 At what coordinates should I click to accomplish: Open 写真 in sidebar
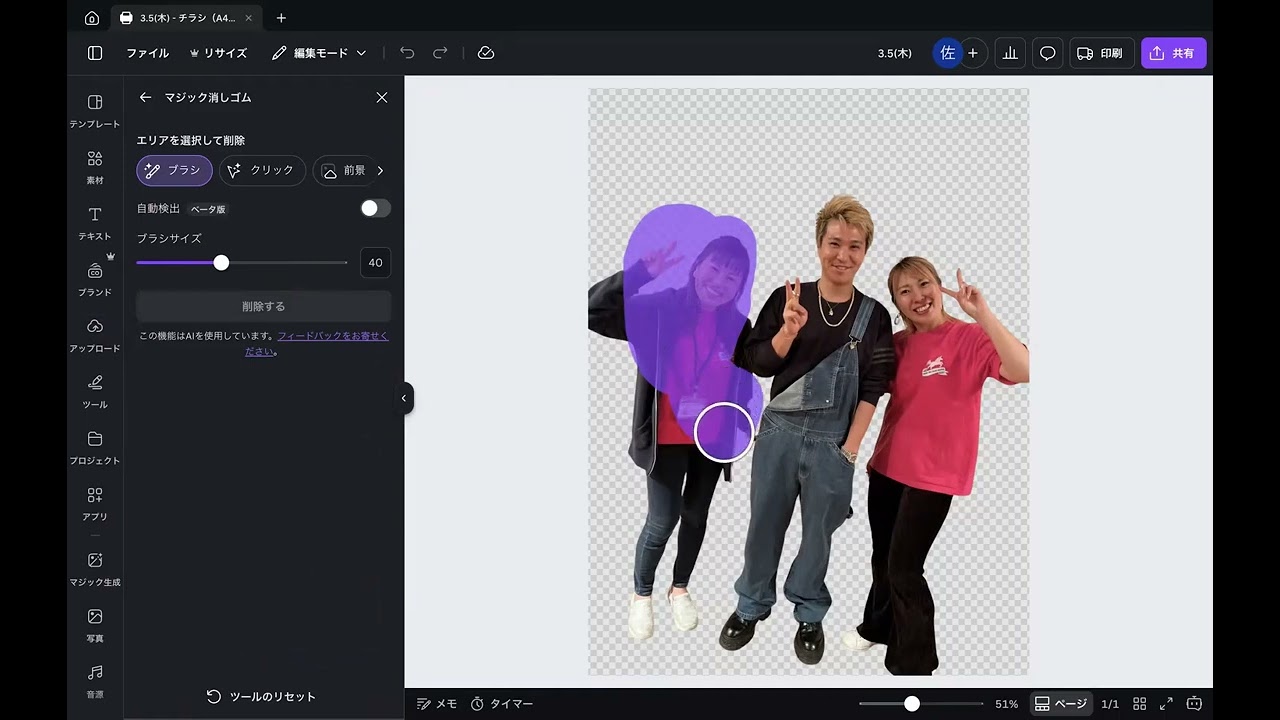pos(95,624)
